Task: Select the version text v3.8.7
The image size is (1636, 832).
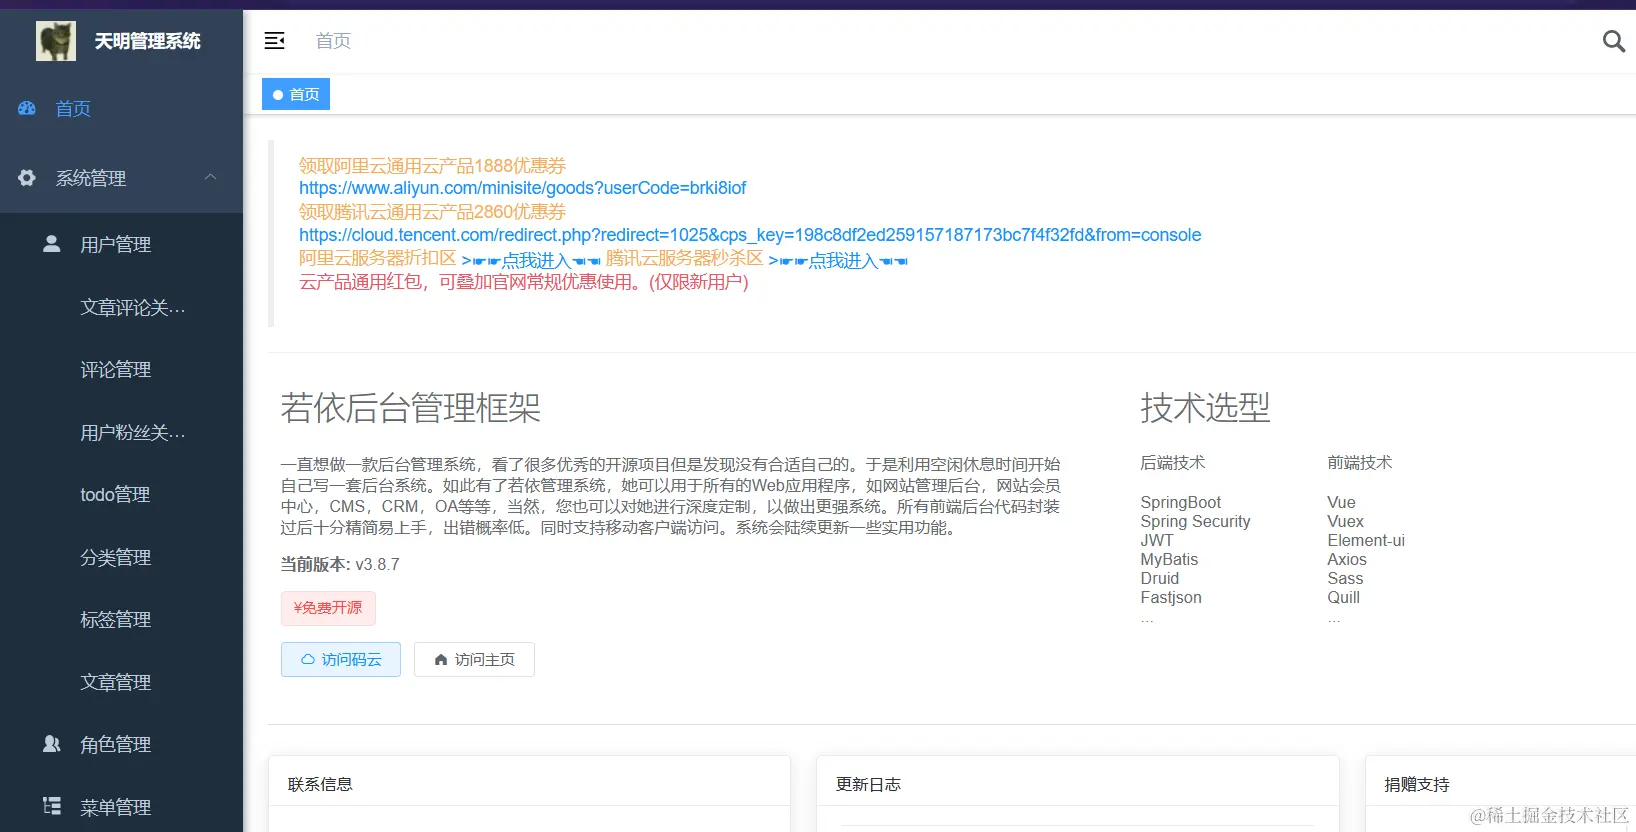Action: click(x=378, y=564)
